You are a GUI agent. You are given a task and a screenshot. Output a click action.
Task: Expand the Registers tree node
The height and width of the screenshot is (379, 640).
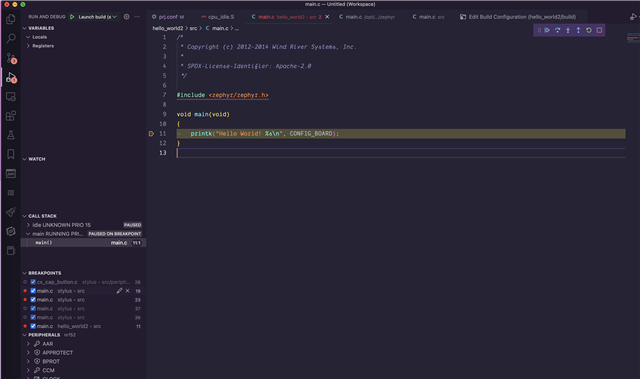(x=28, y=46)
